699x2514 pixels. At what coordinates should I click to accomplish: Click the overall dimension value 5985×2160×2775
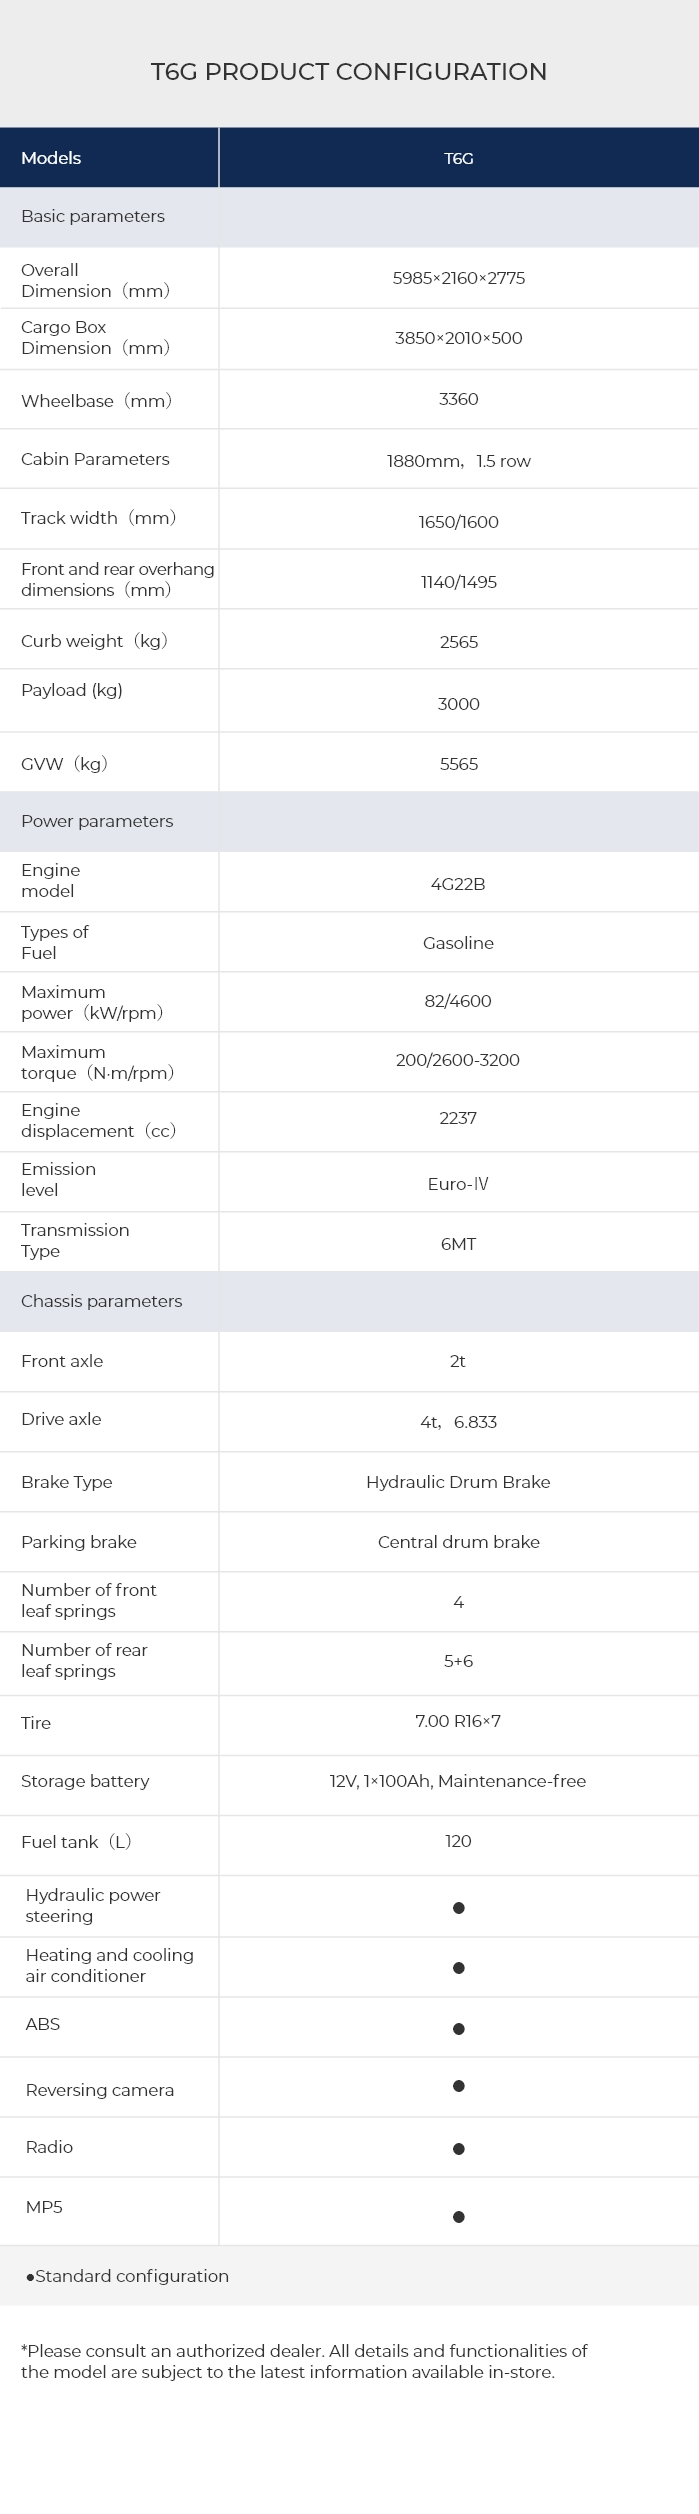coord(458,278)
